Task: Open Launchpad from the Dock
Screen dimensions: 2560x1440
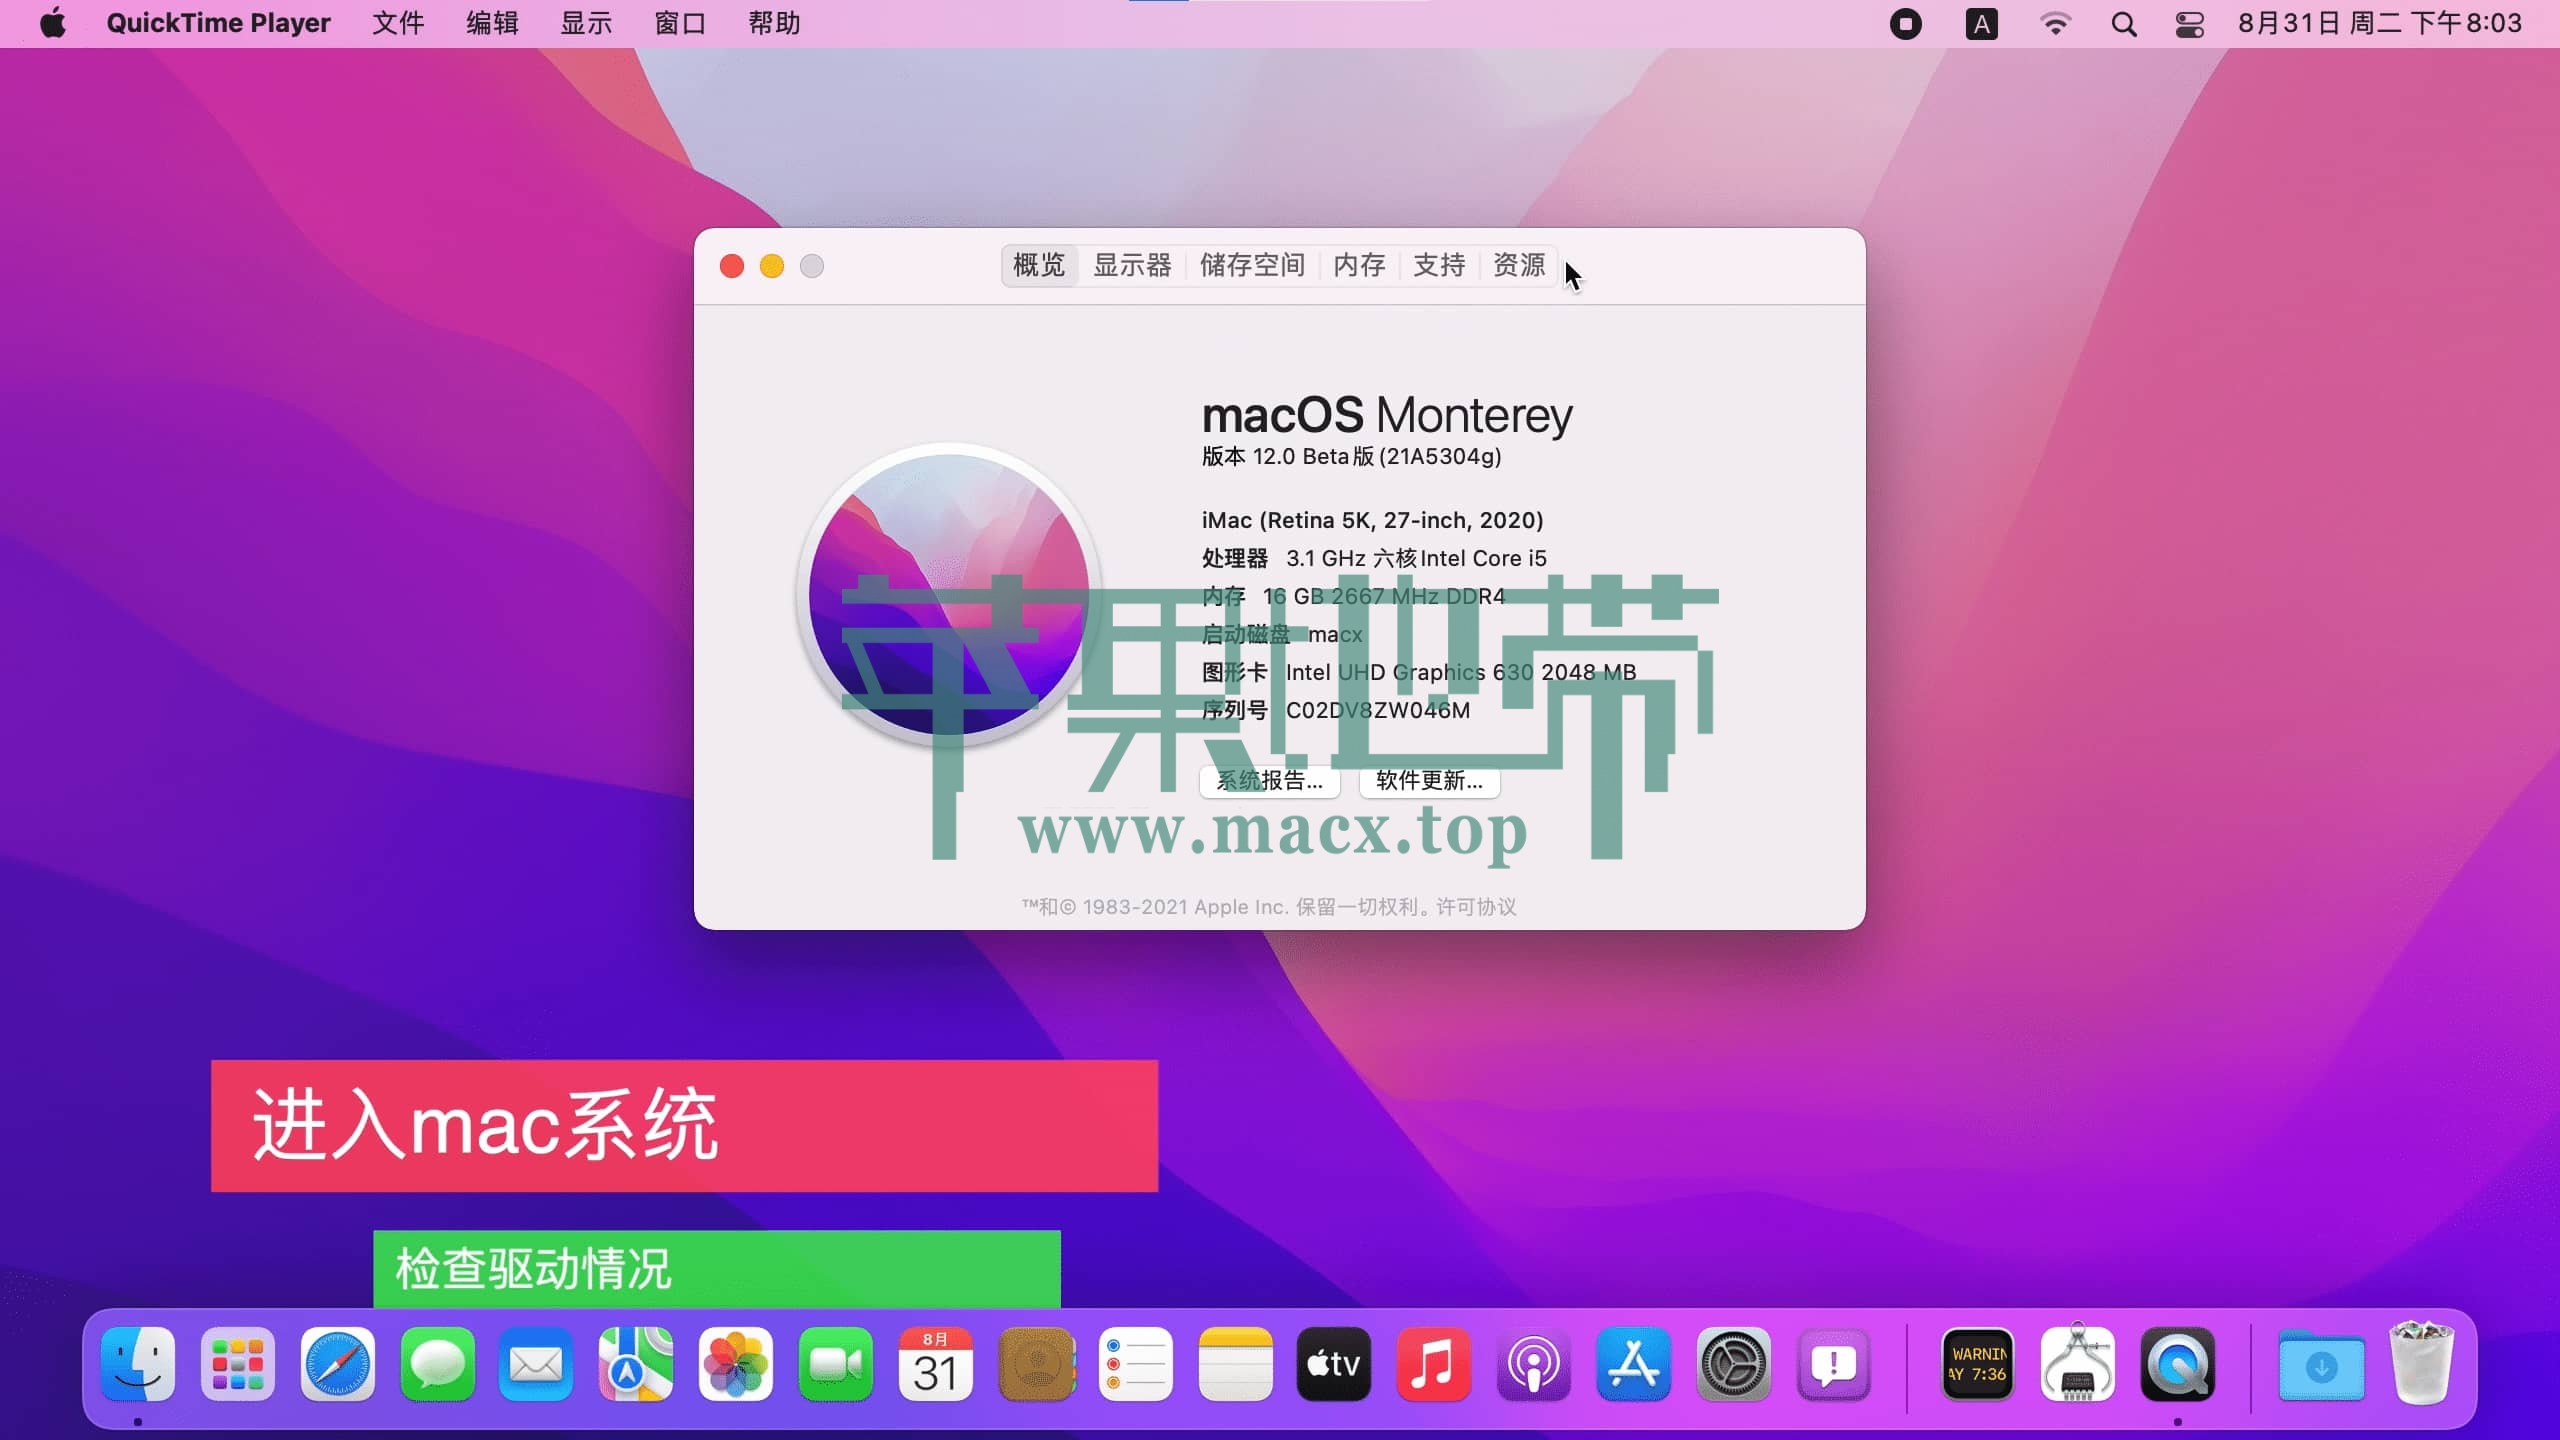Action: (238, 1364)
